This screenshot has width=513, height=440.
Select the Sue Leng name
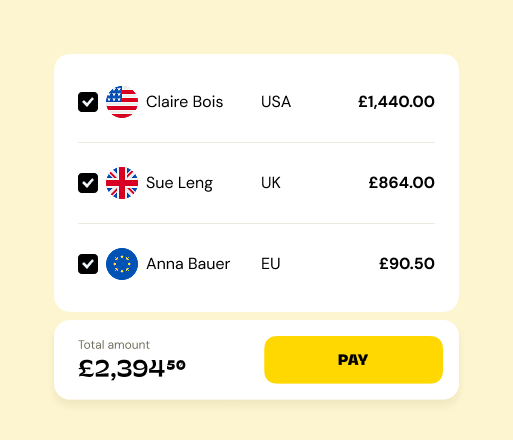point(179,183)
